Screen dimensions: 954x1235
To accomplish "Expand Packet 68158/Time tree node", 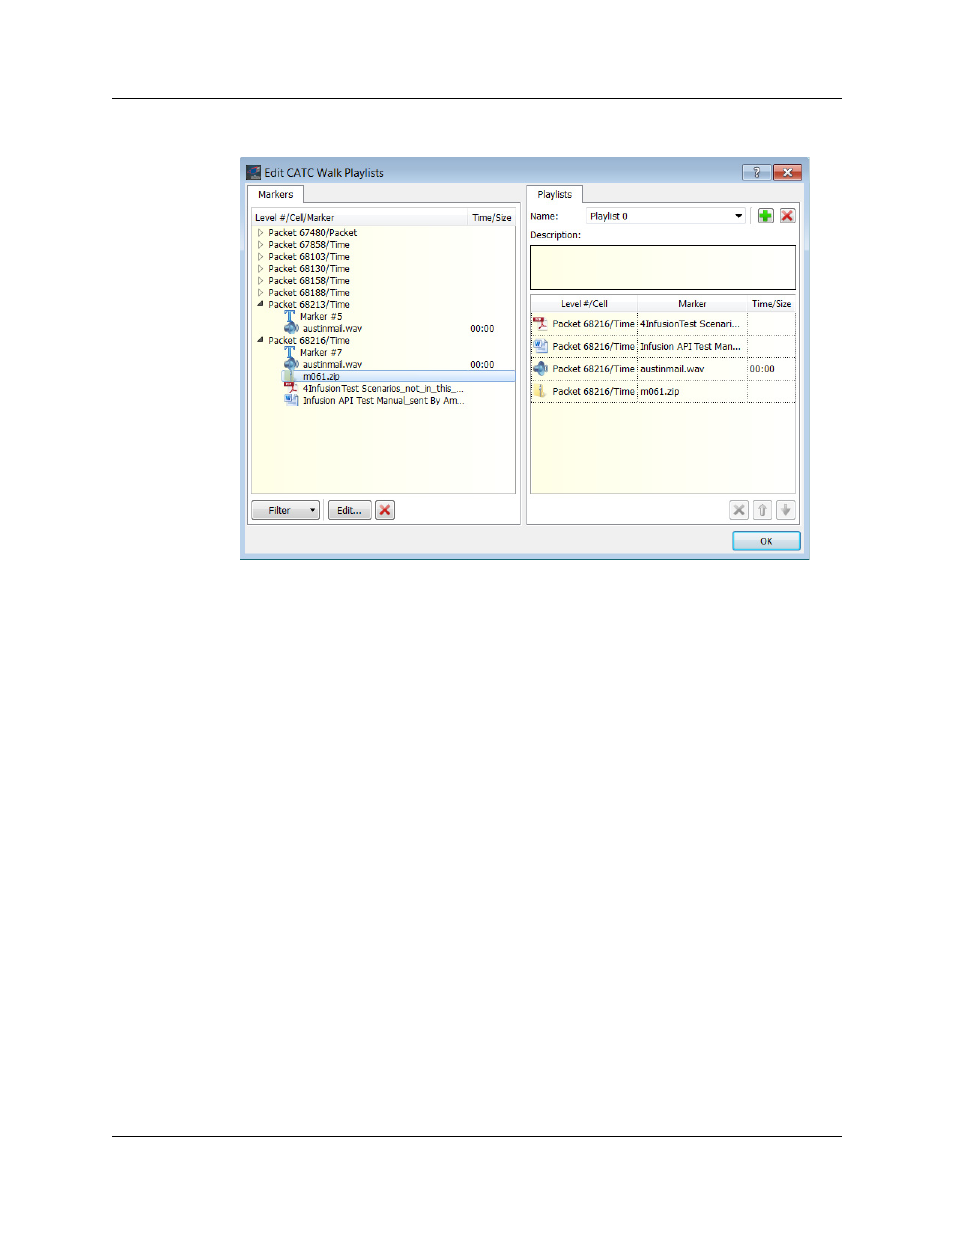I will (x=261, y=280).
